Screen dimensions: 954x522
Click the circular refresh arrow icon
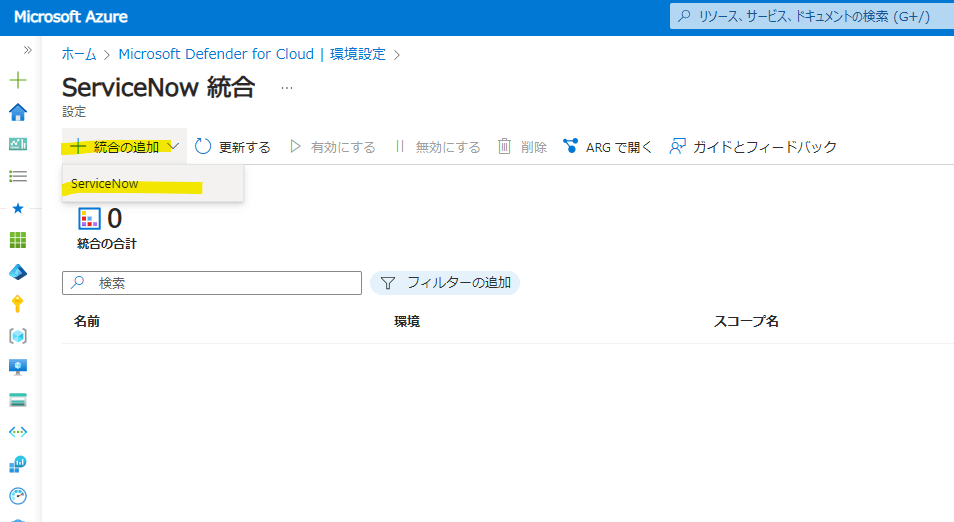tap(203, 147)
